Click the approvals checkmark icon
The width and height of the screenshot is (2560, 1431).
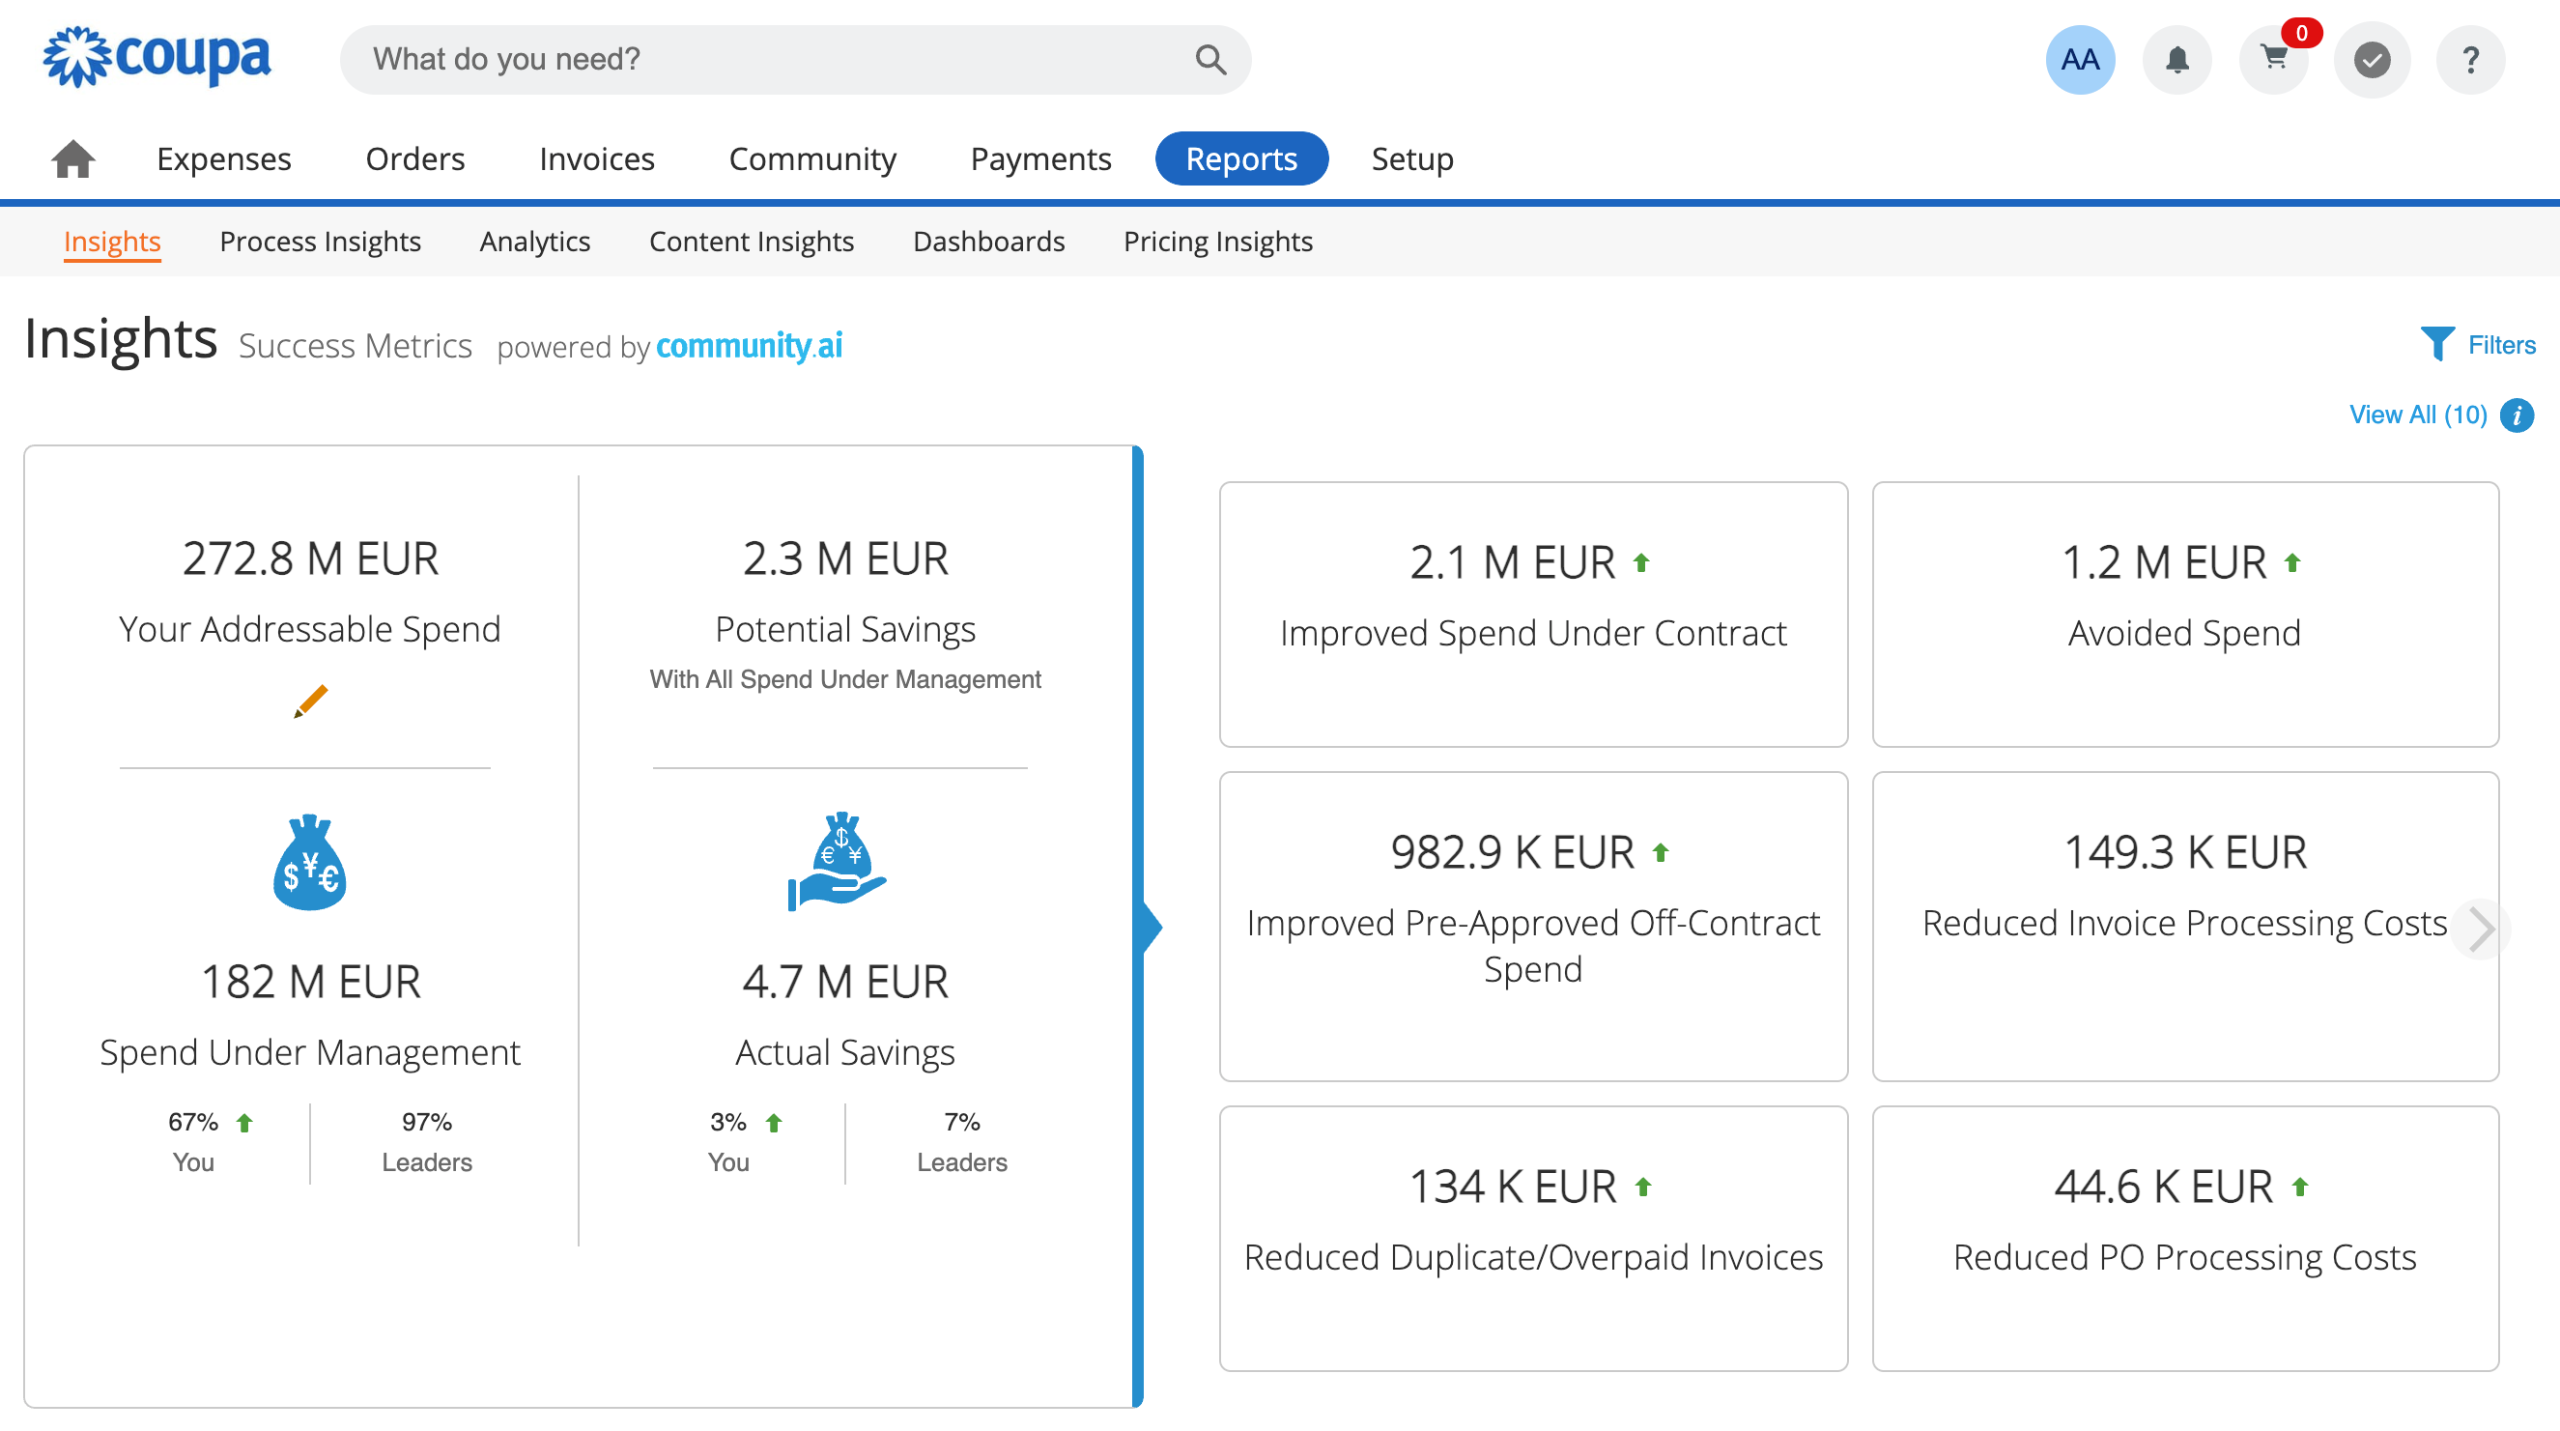[2372, 60]
